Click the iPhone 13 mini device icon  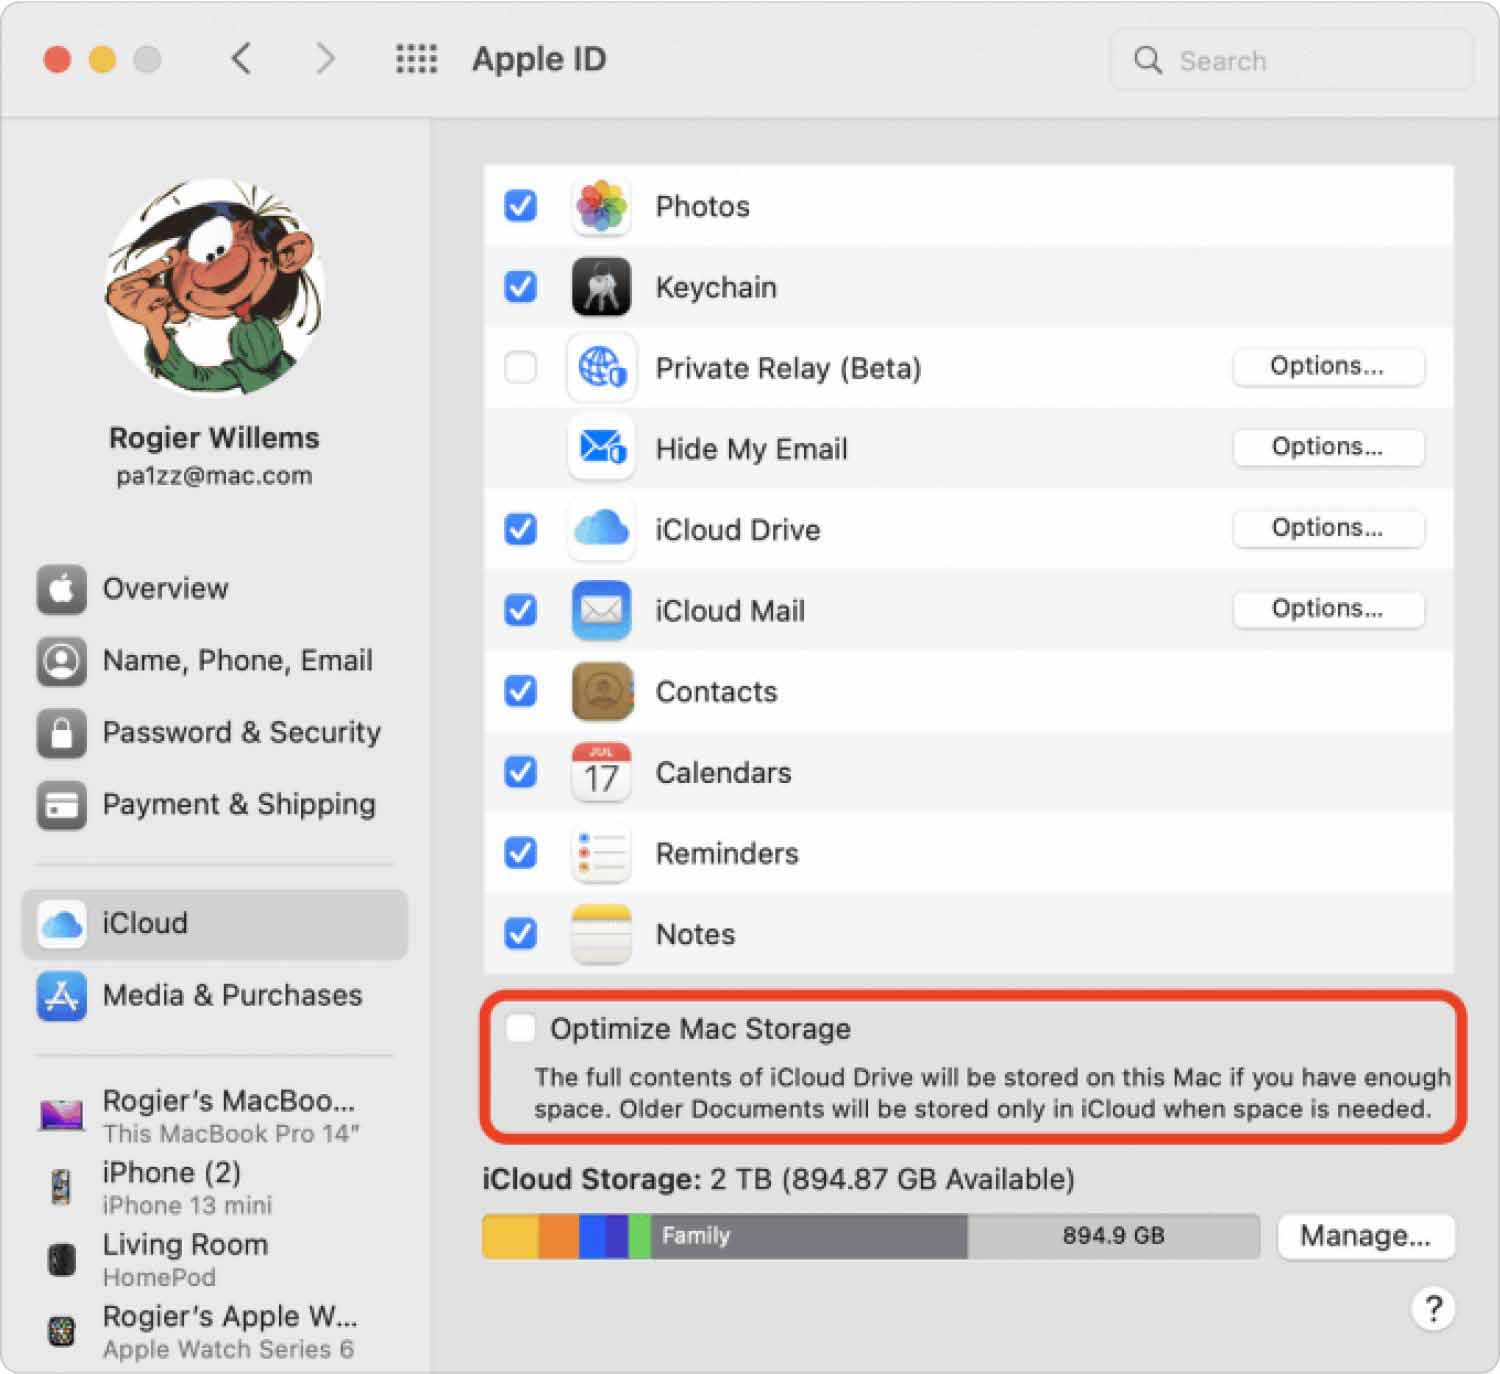[62, 1187]
